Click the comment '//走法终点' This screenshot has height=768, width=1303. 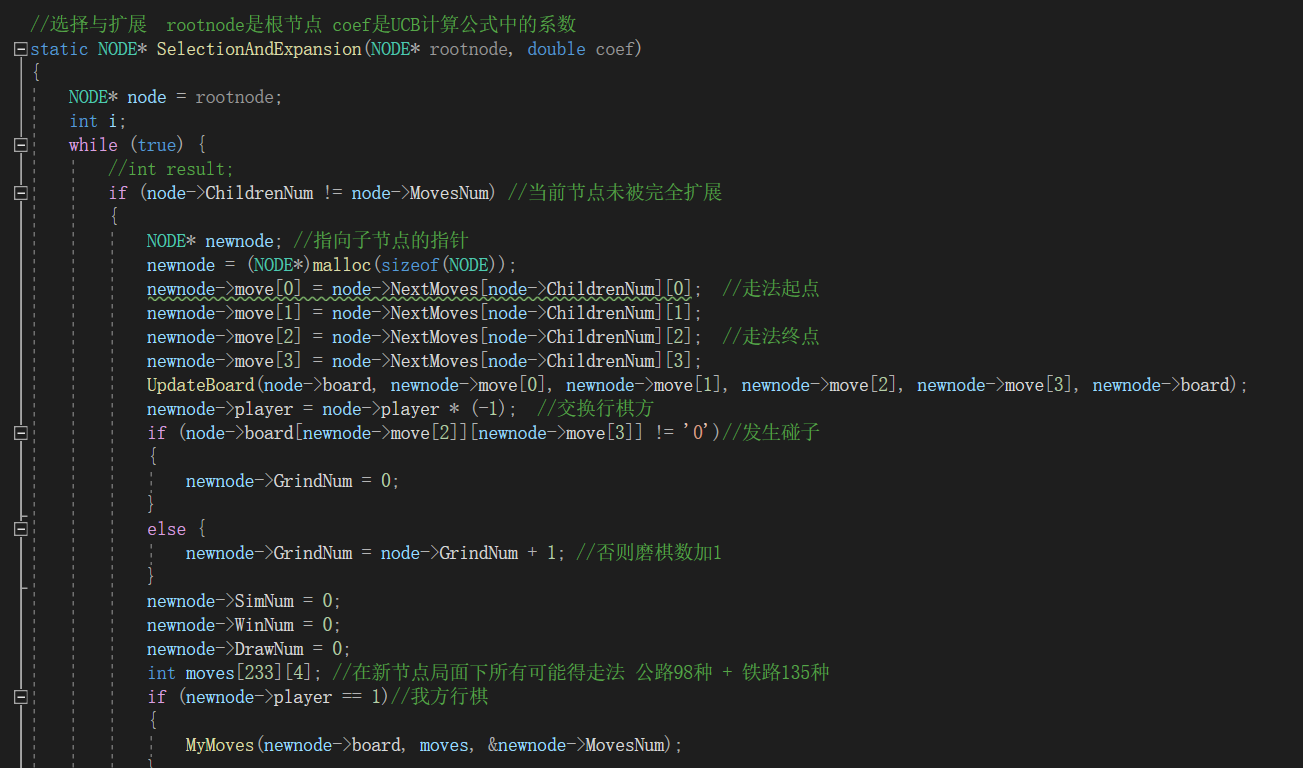pos(771,337)
